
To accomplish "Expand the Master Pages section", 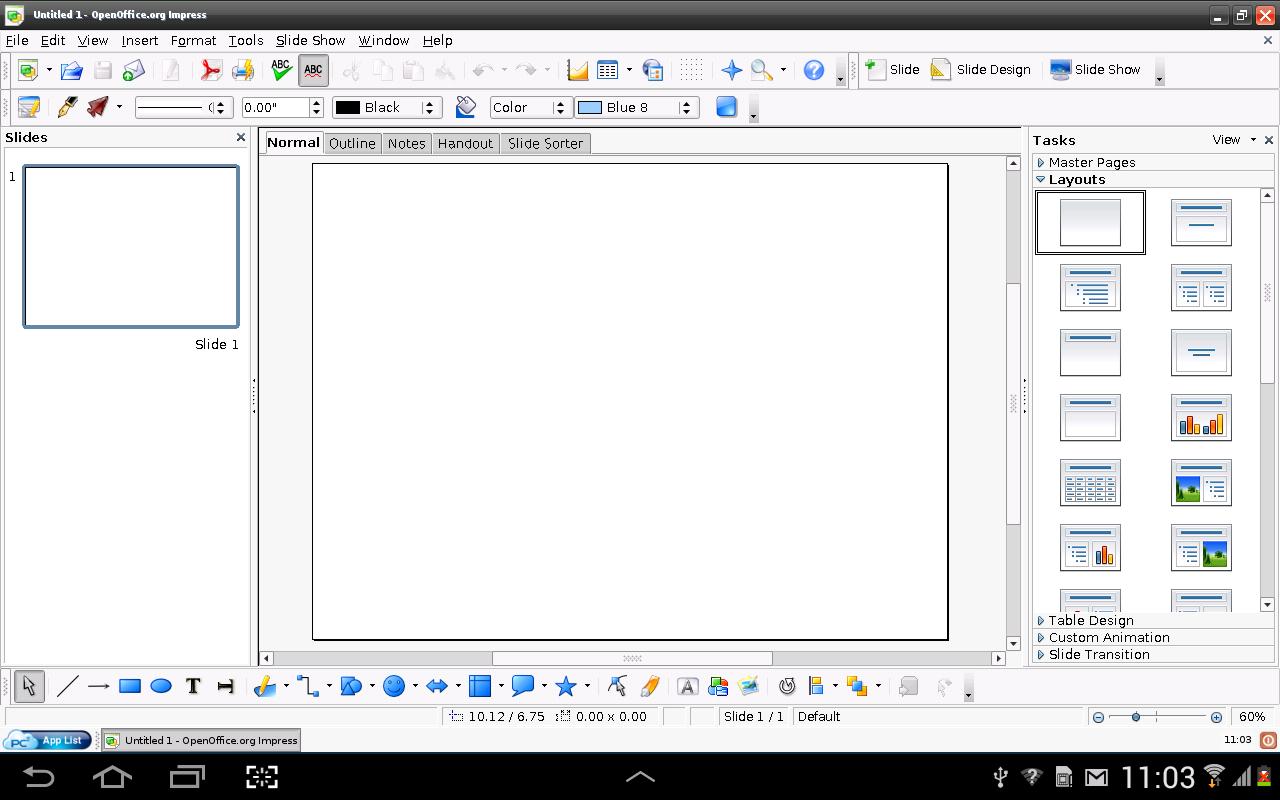I will coord(1091,162).
